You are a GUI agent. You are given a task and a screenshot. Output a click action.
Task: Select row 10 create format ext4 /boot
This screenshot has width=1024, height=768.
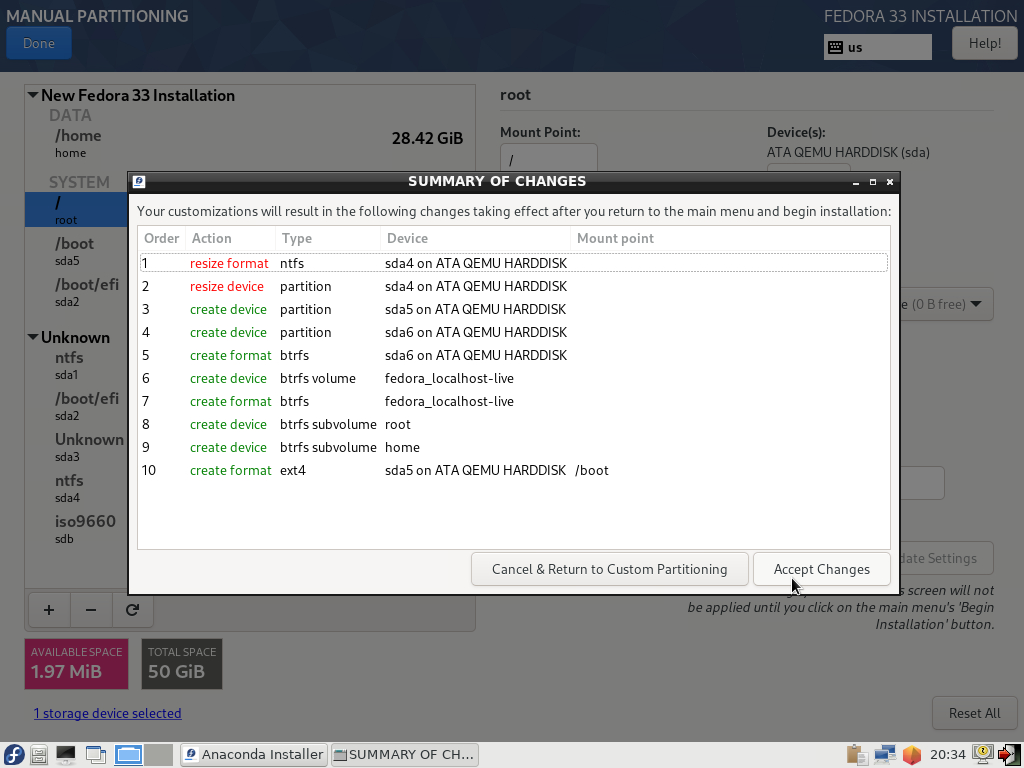click(513, 470)
